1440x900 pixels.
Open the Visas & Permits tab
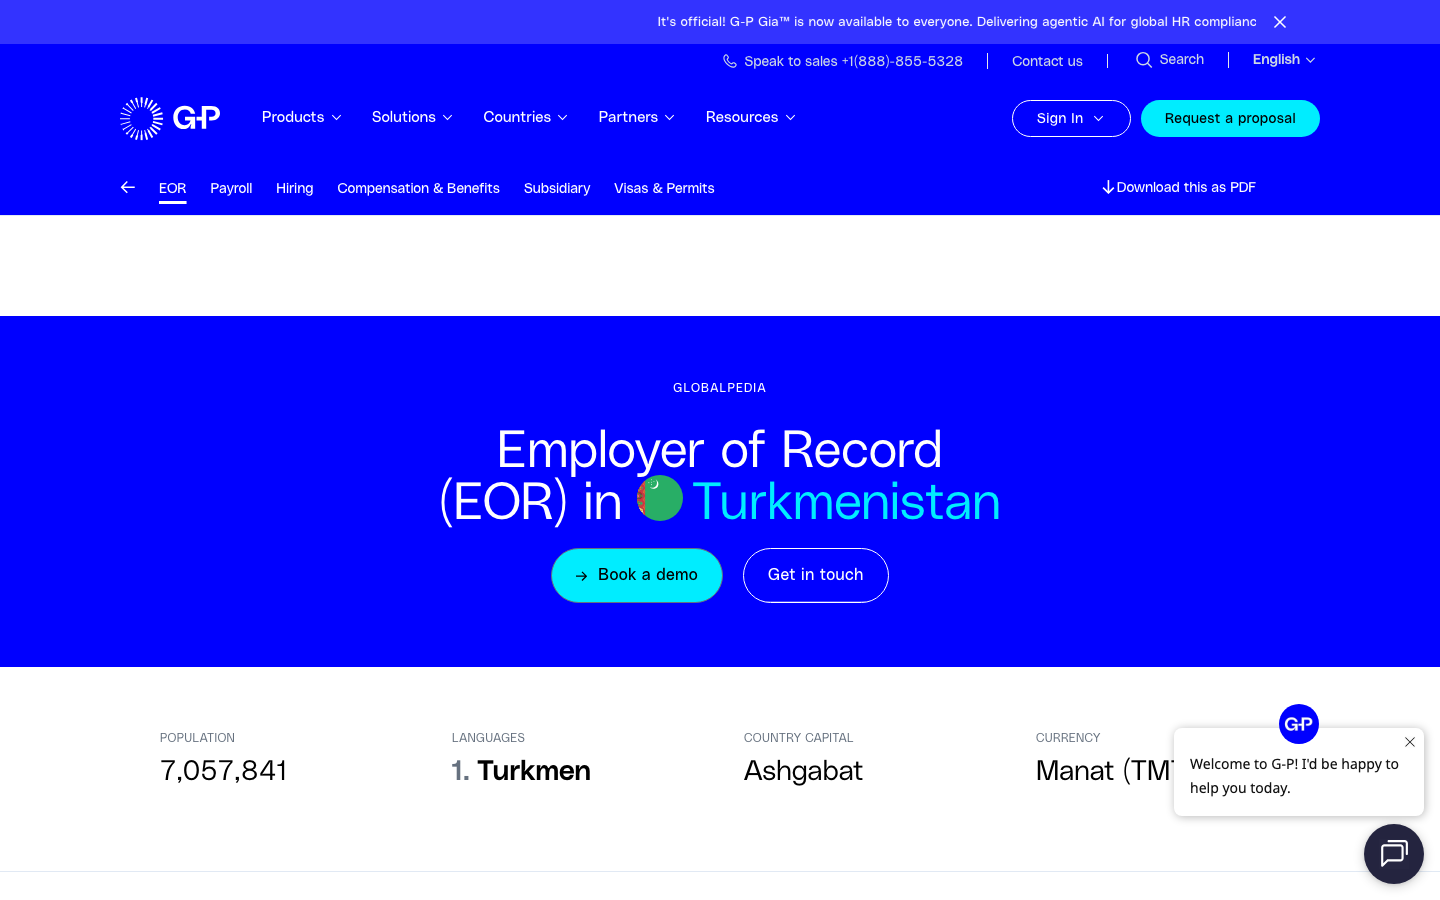[664, 188]
